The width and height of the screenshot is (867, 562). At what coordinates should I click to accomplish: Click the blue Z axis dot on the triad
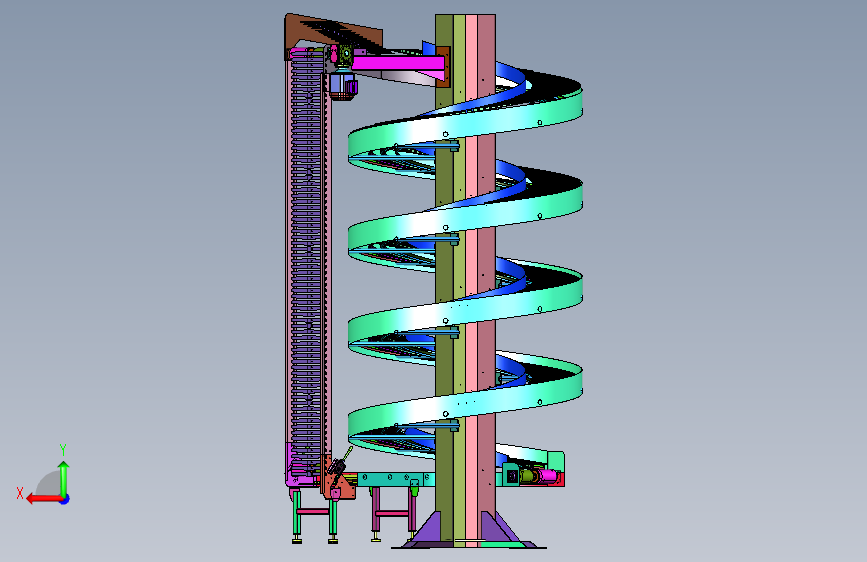(65, 499)
